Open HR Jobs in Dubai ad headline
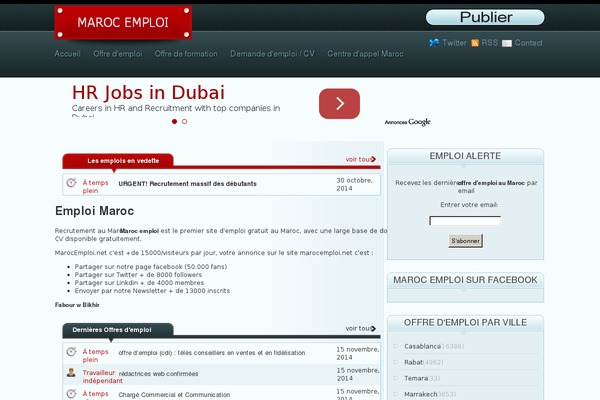The image size is (600, 400). click(148, 93)
